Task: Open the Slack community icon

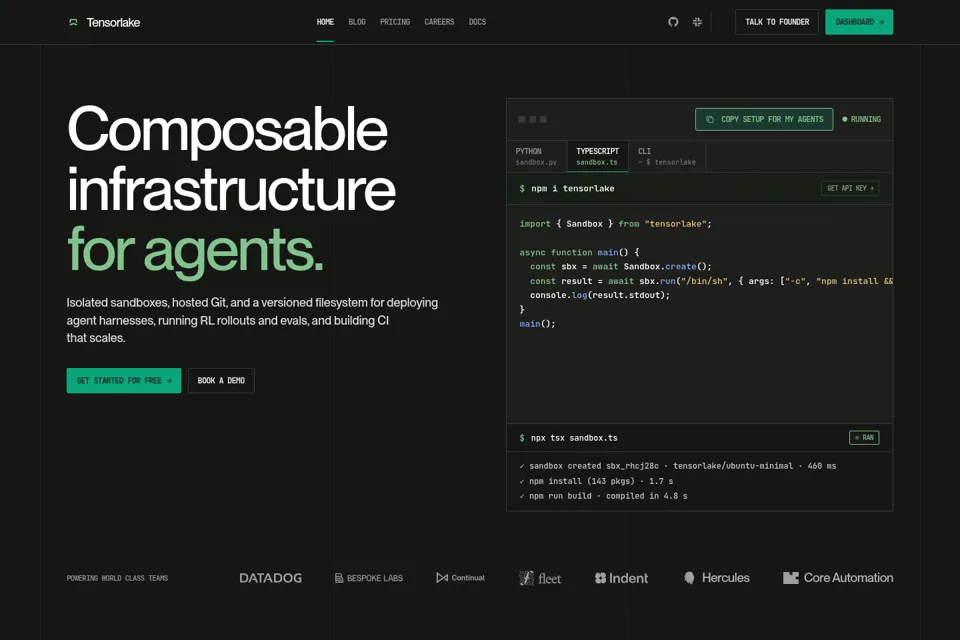Action: pos(697,22)
